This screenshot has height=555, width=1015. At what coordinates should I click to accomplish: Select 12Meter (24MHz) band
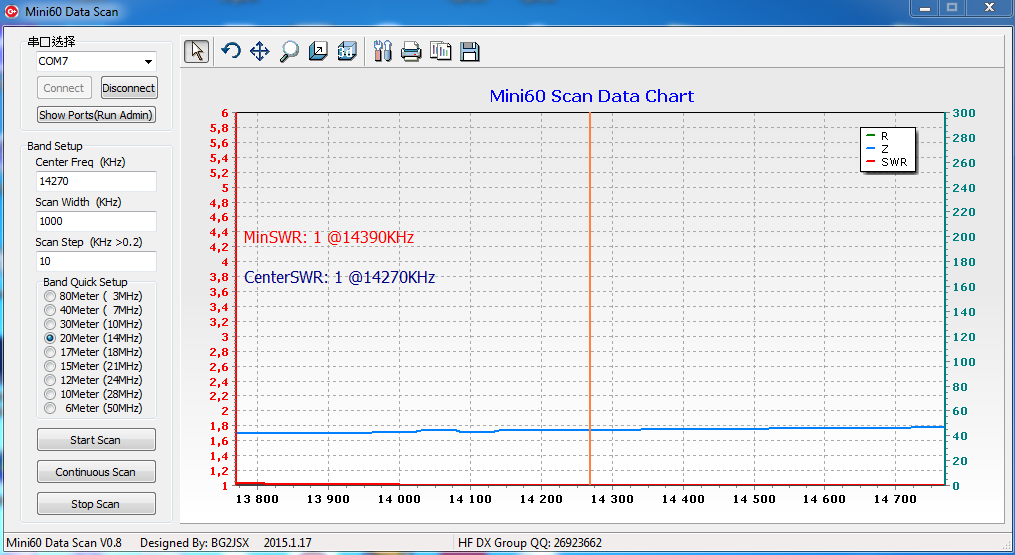pos(50,380)
